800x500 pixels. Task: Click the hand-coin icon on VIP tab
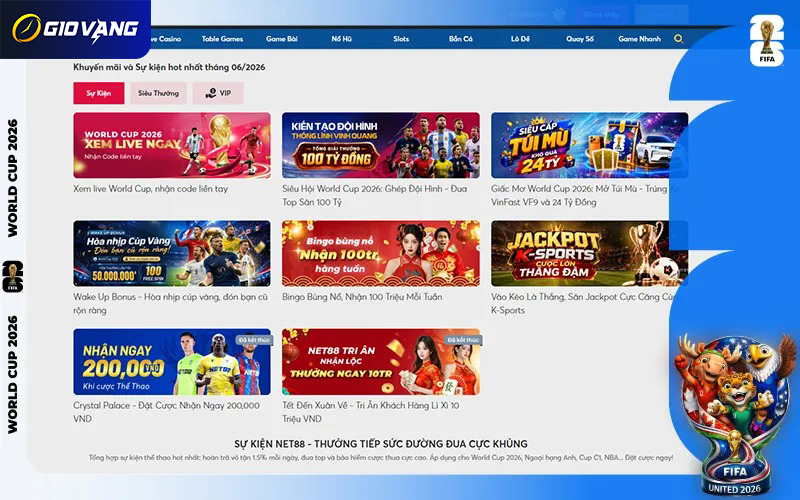pos(211,93)
